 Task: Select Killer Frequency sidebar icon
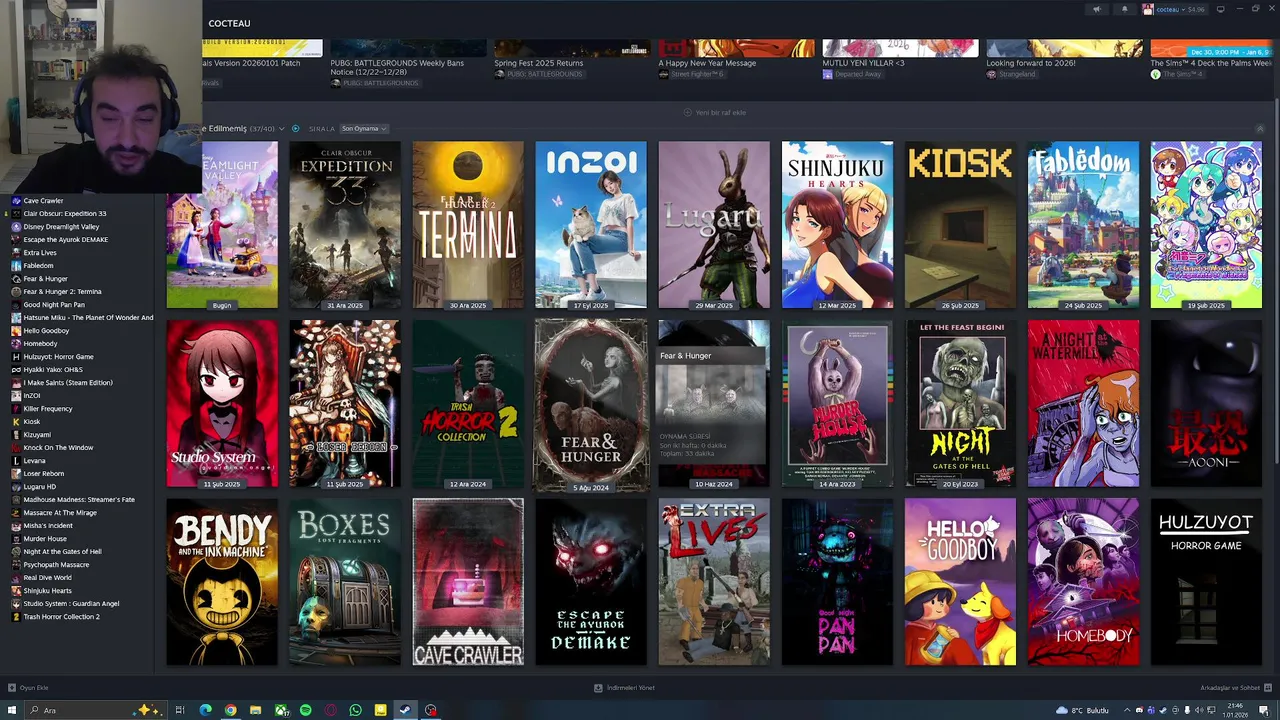pos(16,409)
